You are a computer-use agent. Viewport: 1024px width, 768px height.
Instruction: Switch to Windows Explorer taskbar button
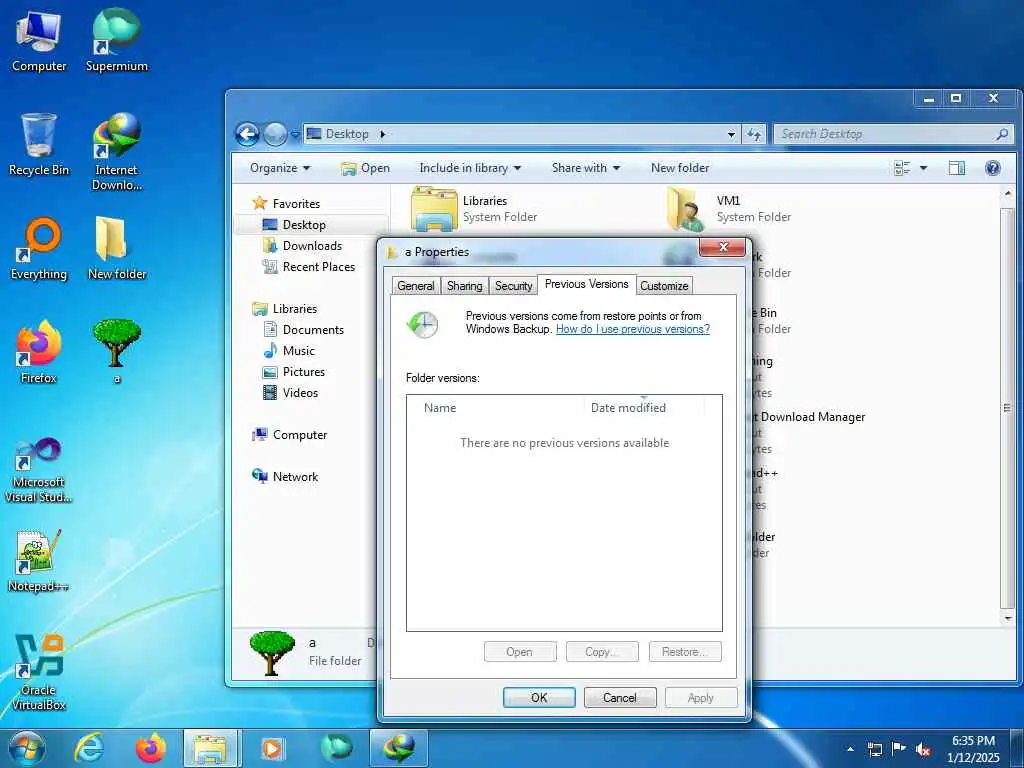click(x=212, y=748)
